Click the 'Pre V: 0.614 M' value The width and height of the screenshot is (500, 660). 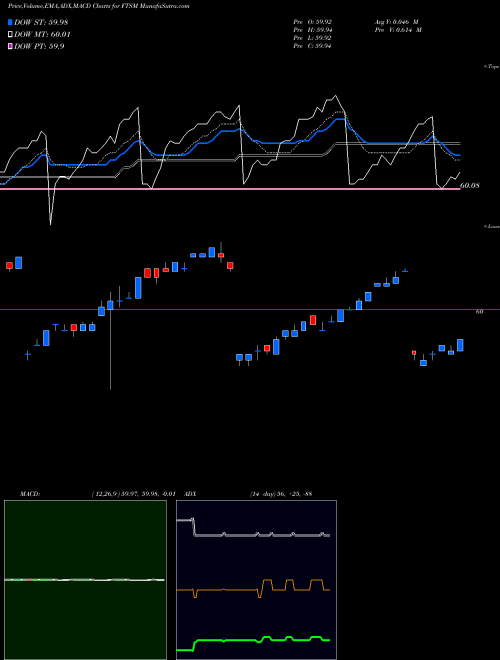click(399, 30)
